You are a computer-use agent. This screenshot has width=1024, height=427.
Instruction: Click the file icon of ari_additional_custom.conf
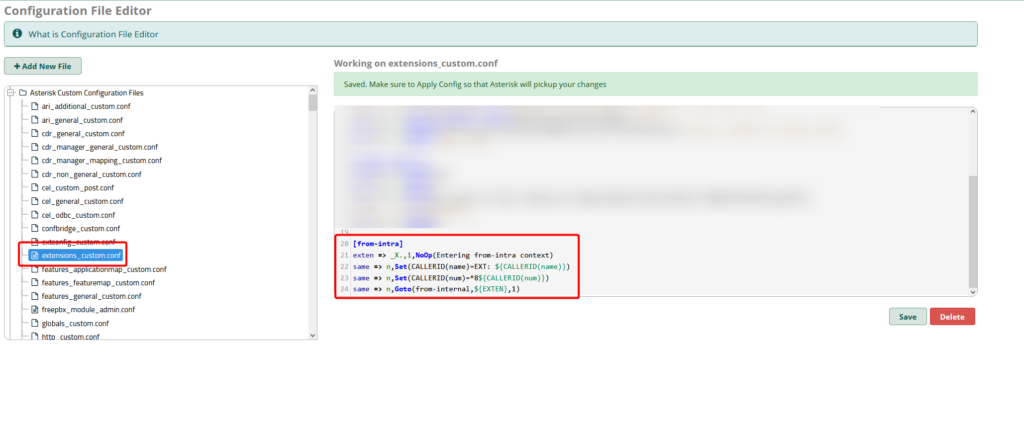point(35,106)
